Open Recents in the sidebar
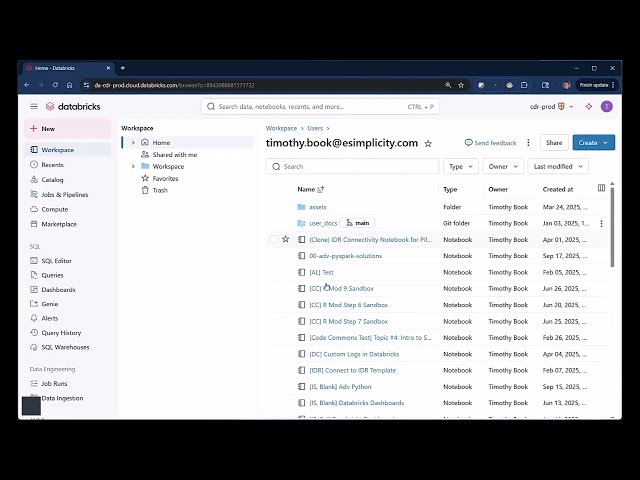The width and height of the screenshot is (640, 480). pos(52,165)
